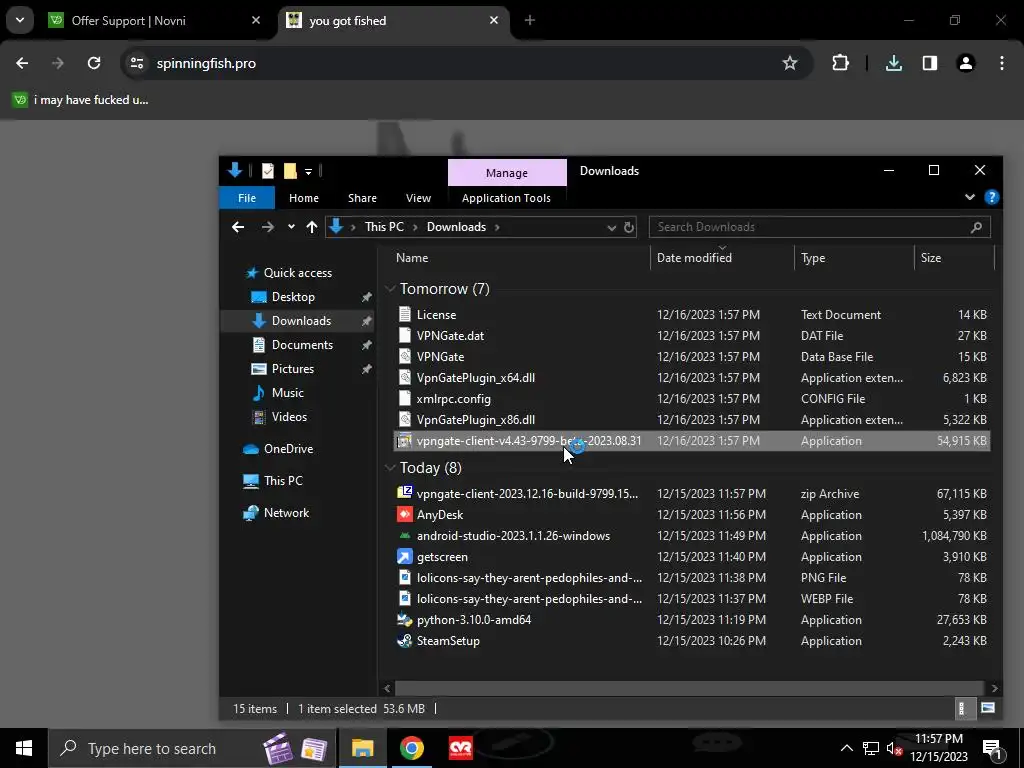Open the Windows Start button
The height and width of the screenshot is (768, 1024).
pos(24,748)
